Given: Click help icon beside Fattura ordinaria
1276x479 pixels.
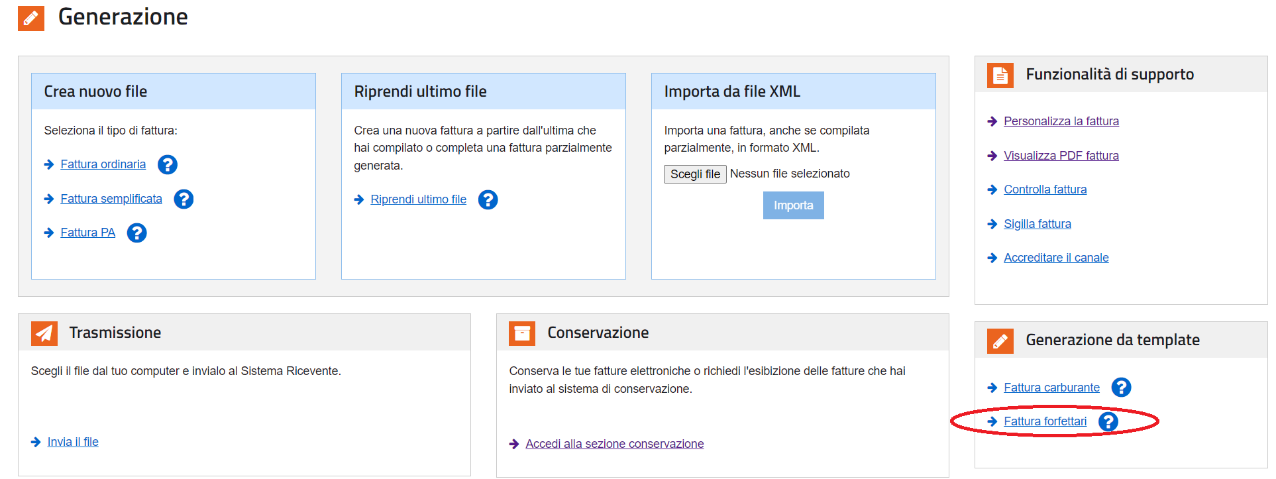Looking at the screenshot, I should [x=167, y=165].
